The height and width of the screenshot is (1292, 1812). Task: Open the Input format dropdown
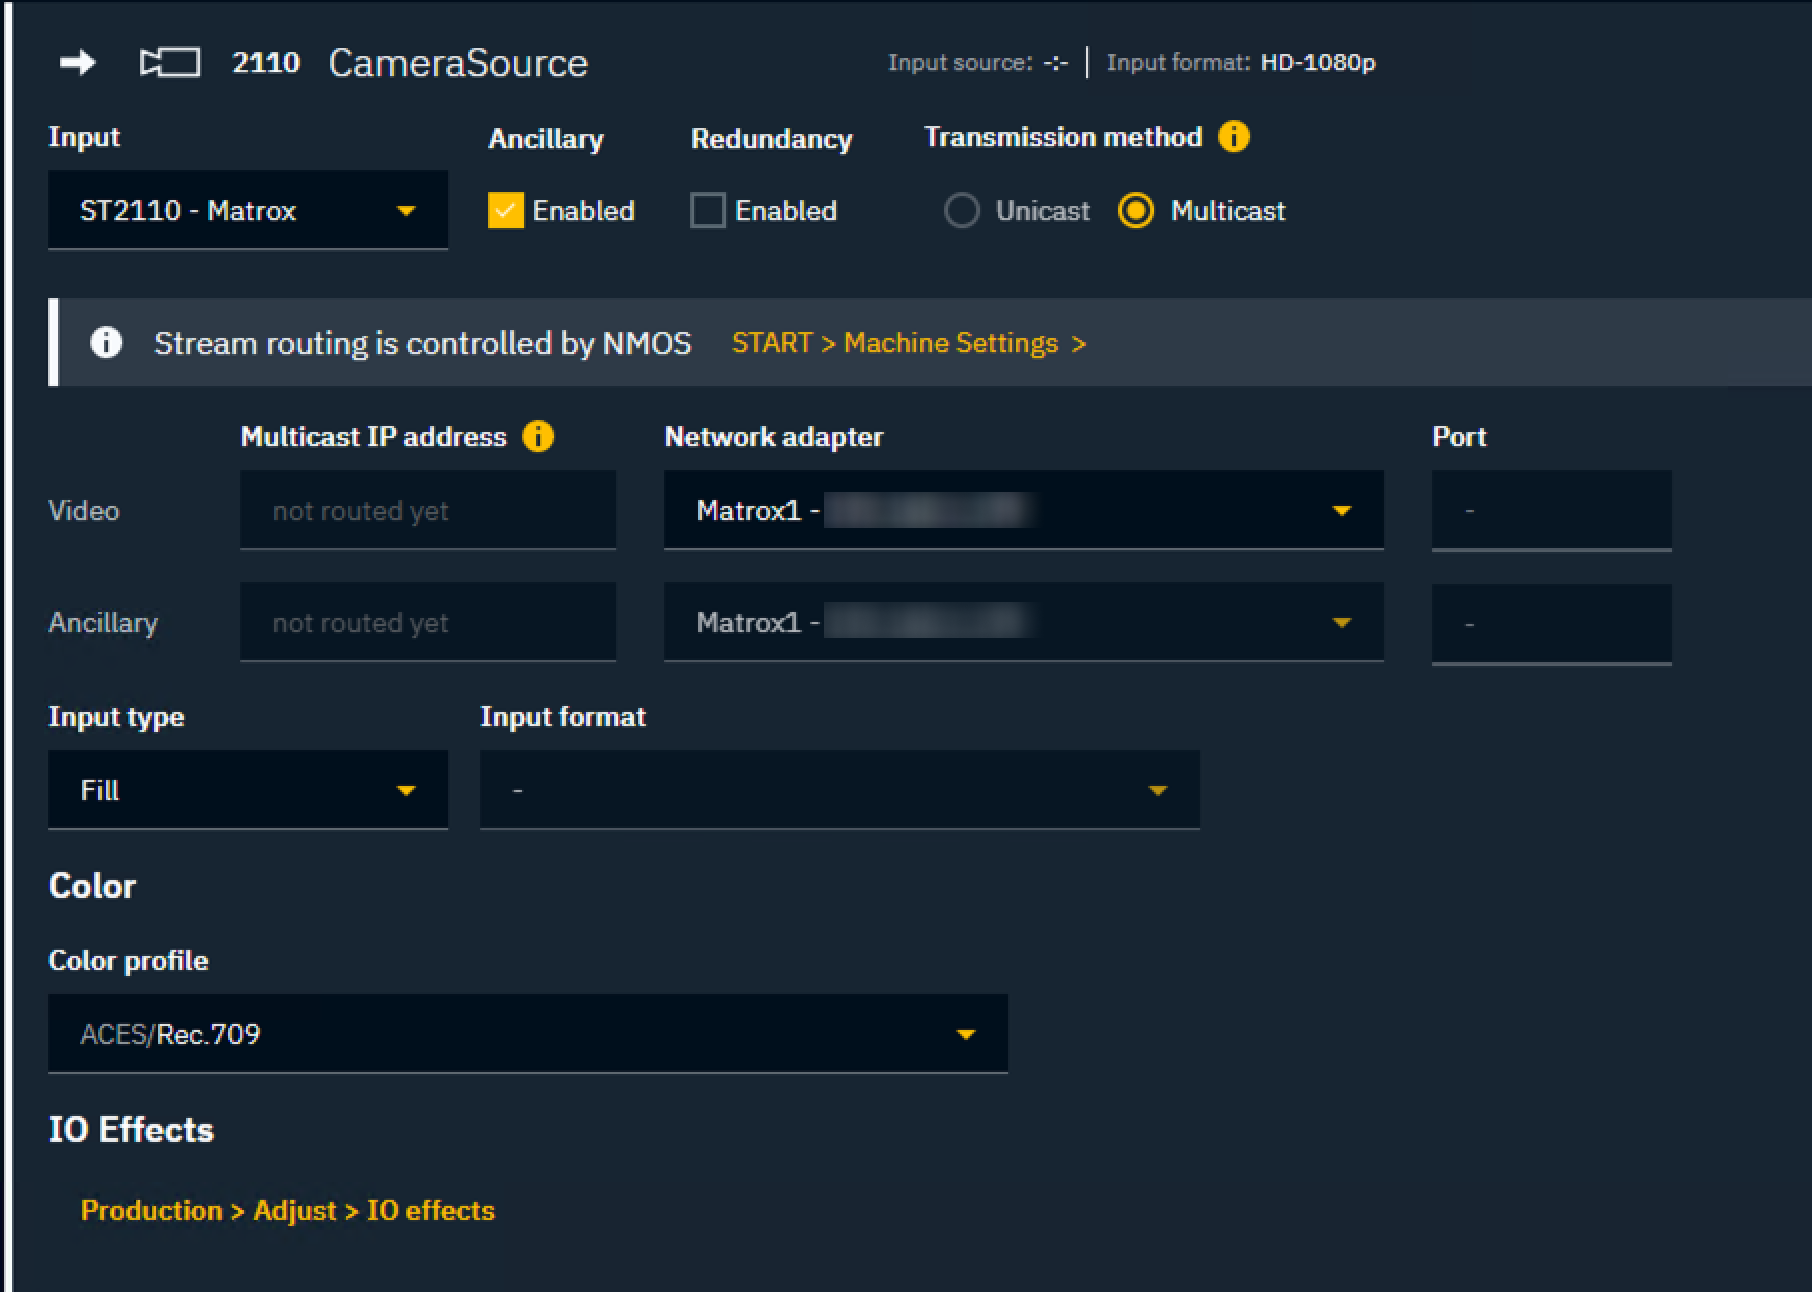(x=839, y=790)
